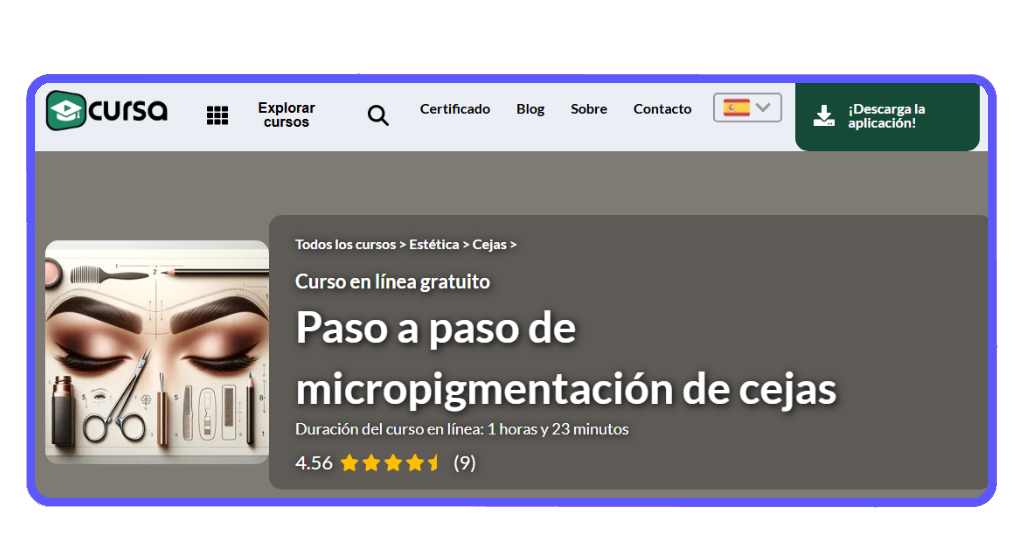This screenshot has height=536, width=1024.
Task: Click the course duration text
Action: (x=462, y=429)
